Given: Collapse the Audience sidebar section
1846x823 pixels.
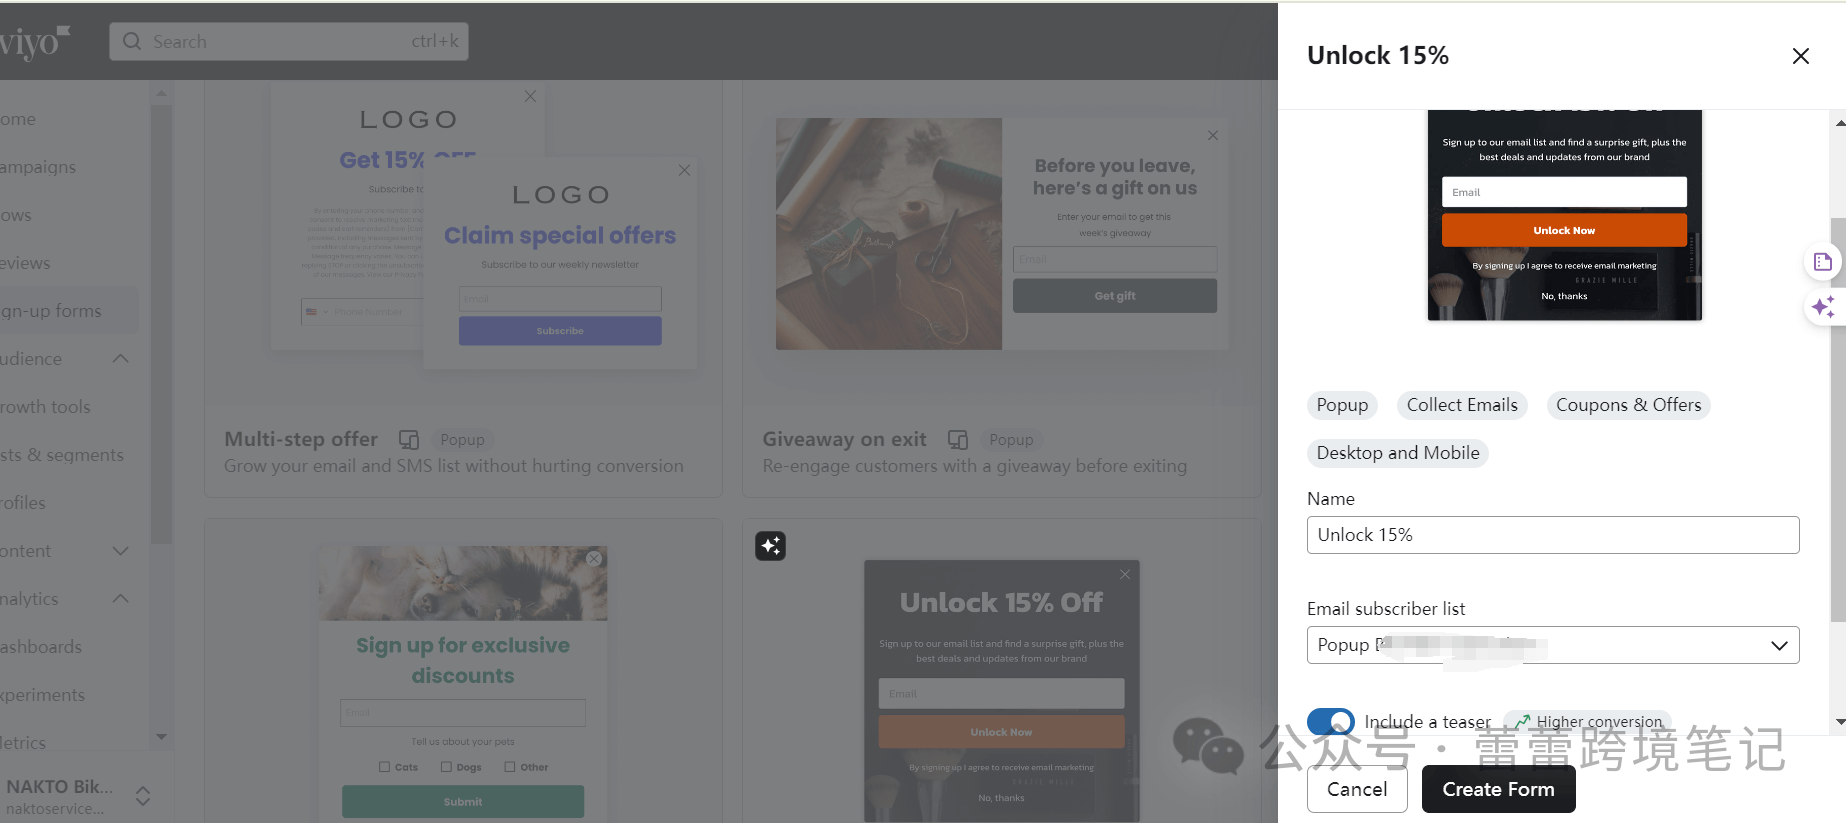Looking at the screenshot, I should pos(120,358).
